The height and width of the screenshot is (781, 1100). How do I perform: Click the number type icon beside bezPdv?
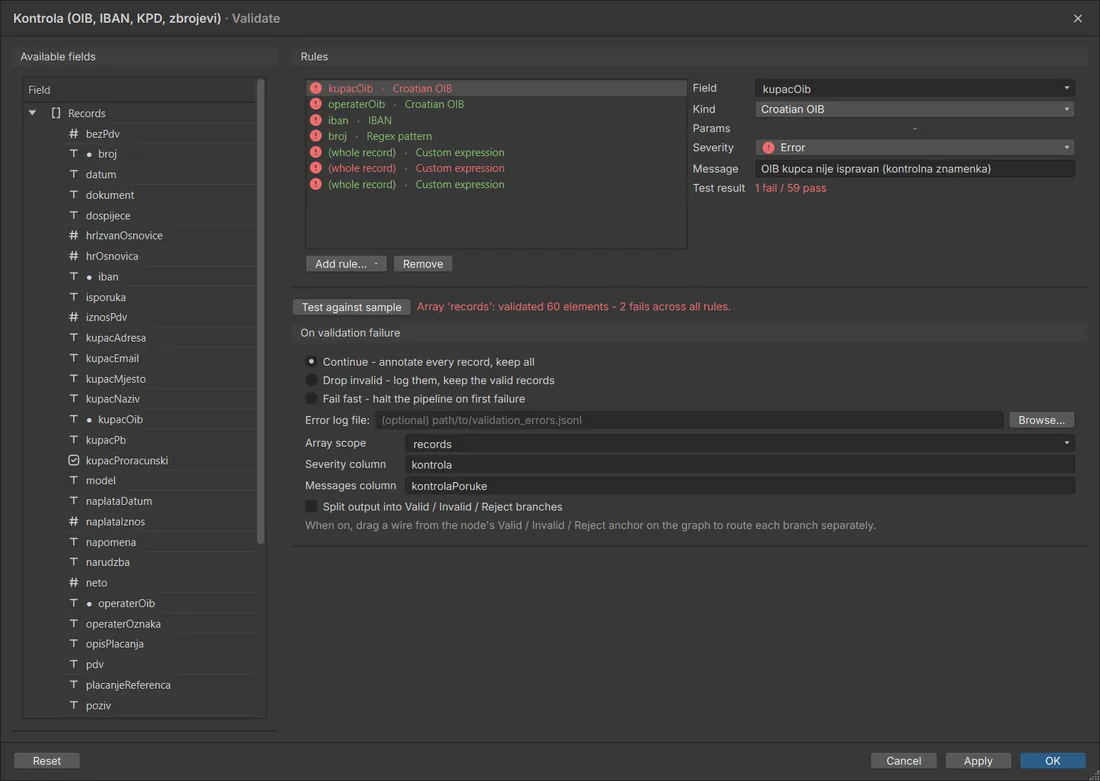click(x=74, y=133)
